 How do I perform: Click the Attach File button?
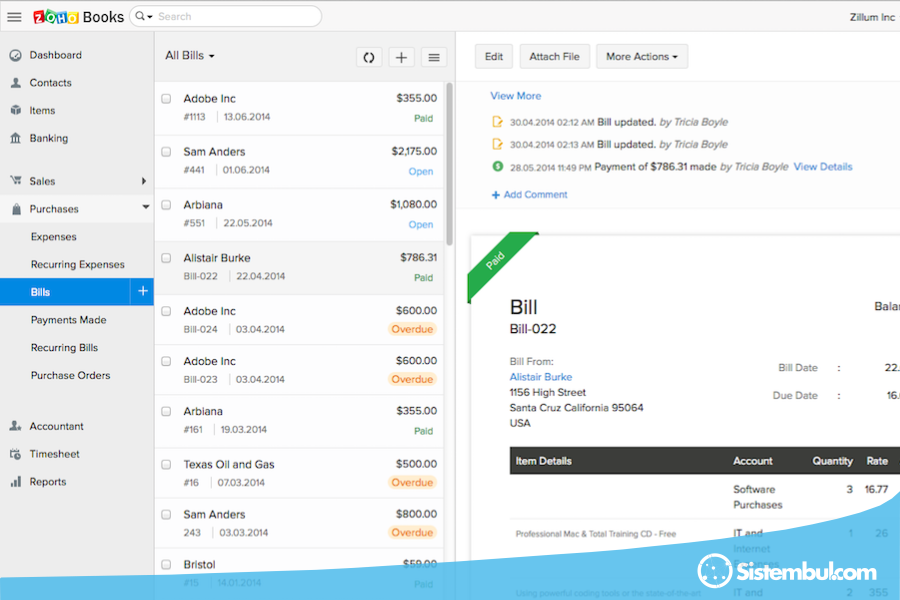tap(554, 57)
